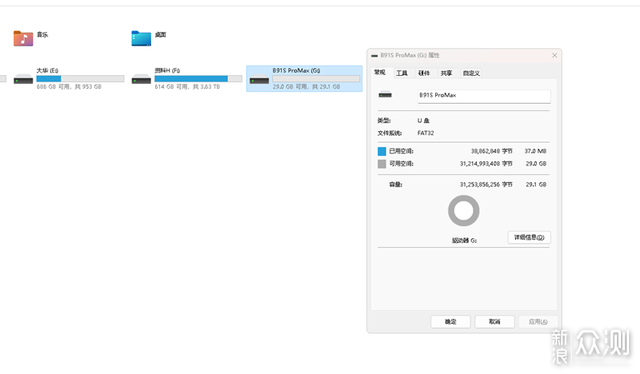The width and height of the screenshot is (640, 374).
Task: Switch to the 工具 tab
Action: click(402, 73)
